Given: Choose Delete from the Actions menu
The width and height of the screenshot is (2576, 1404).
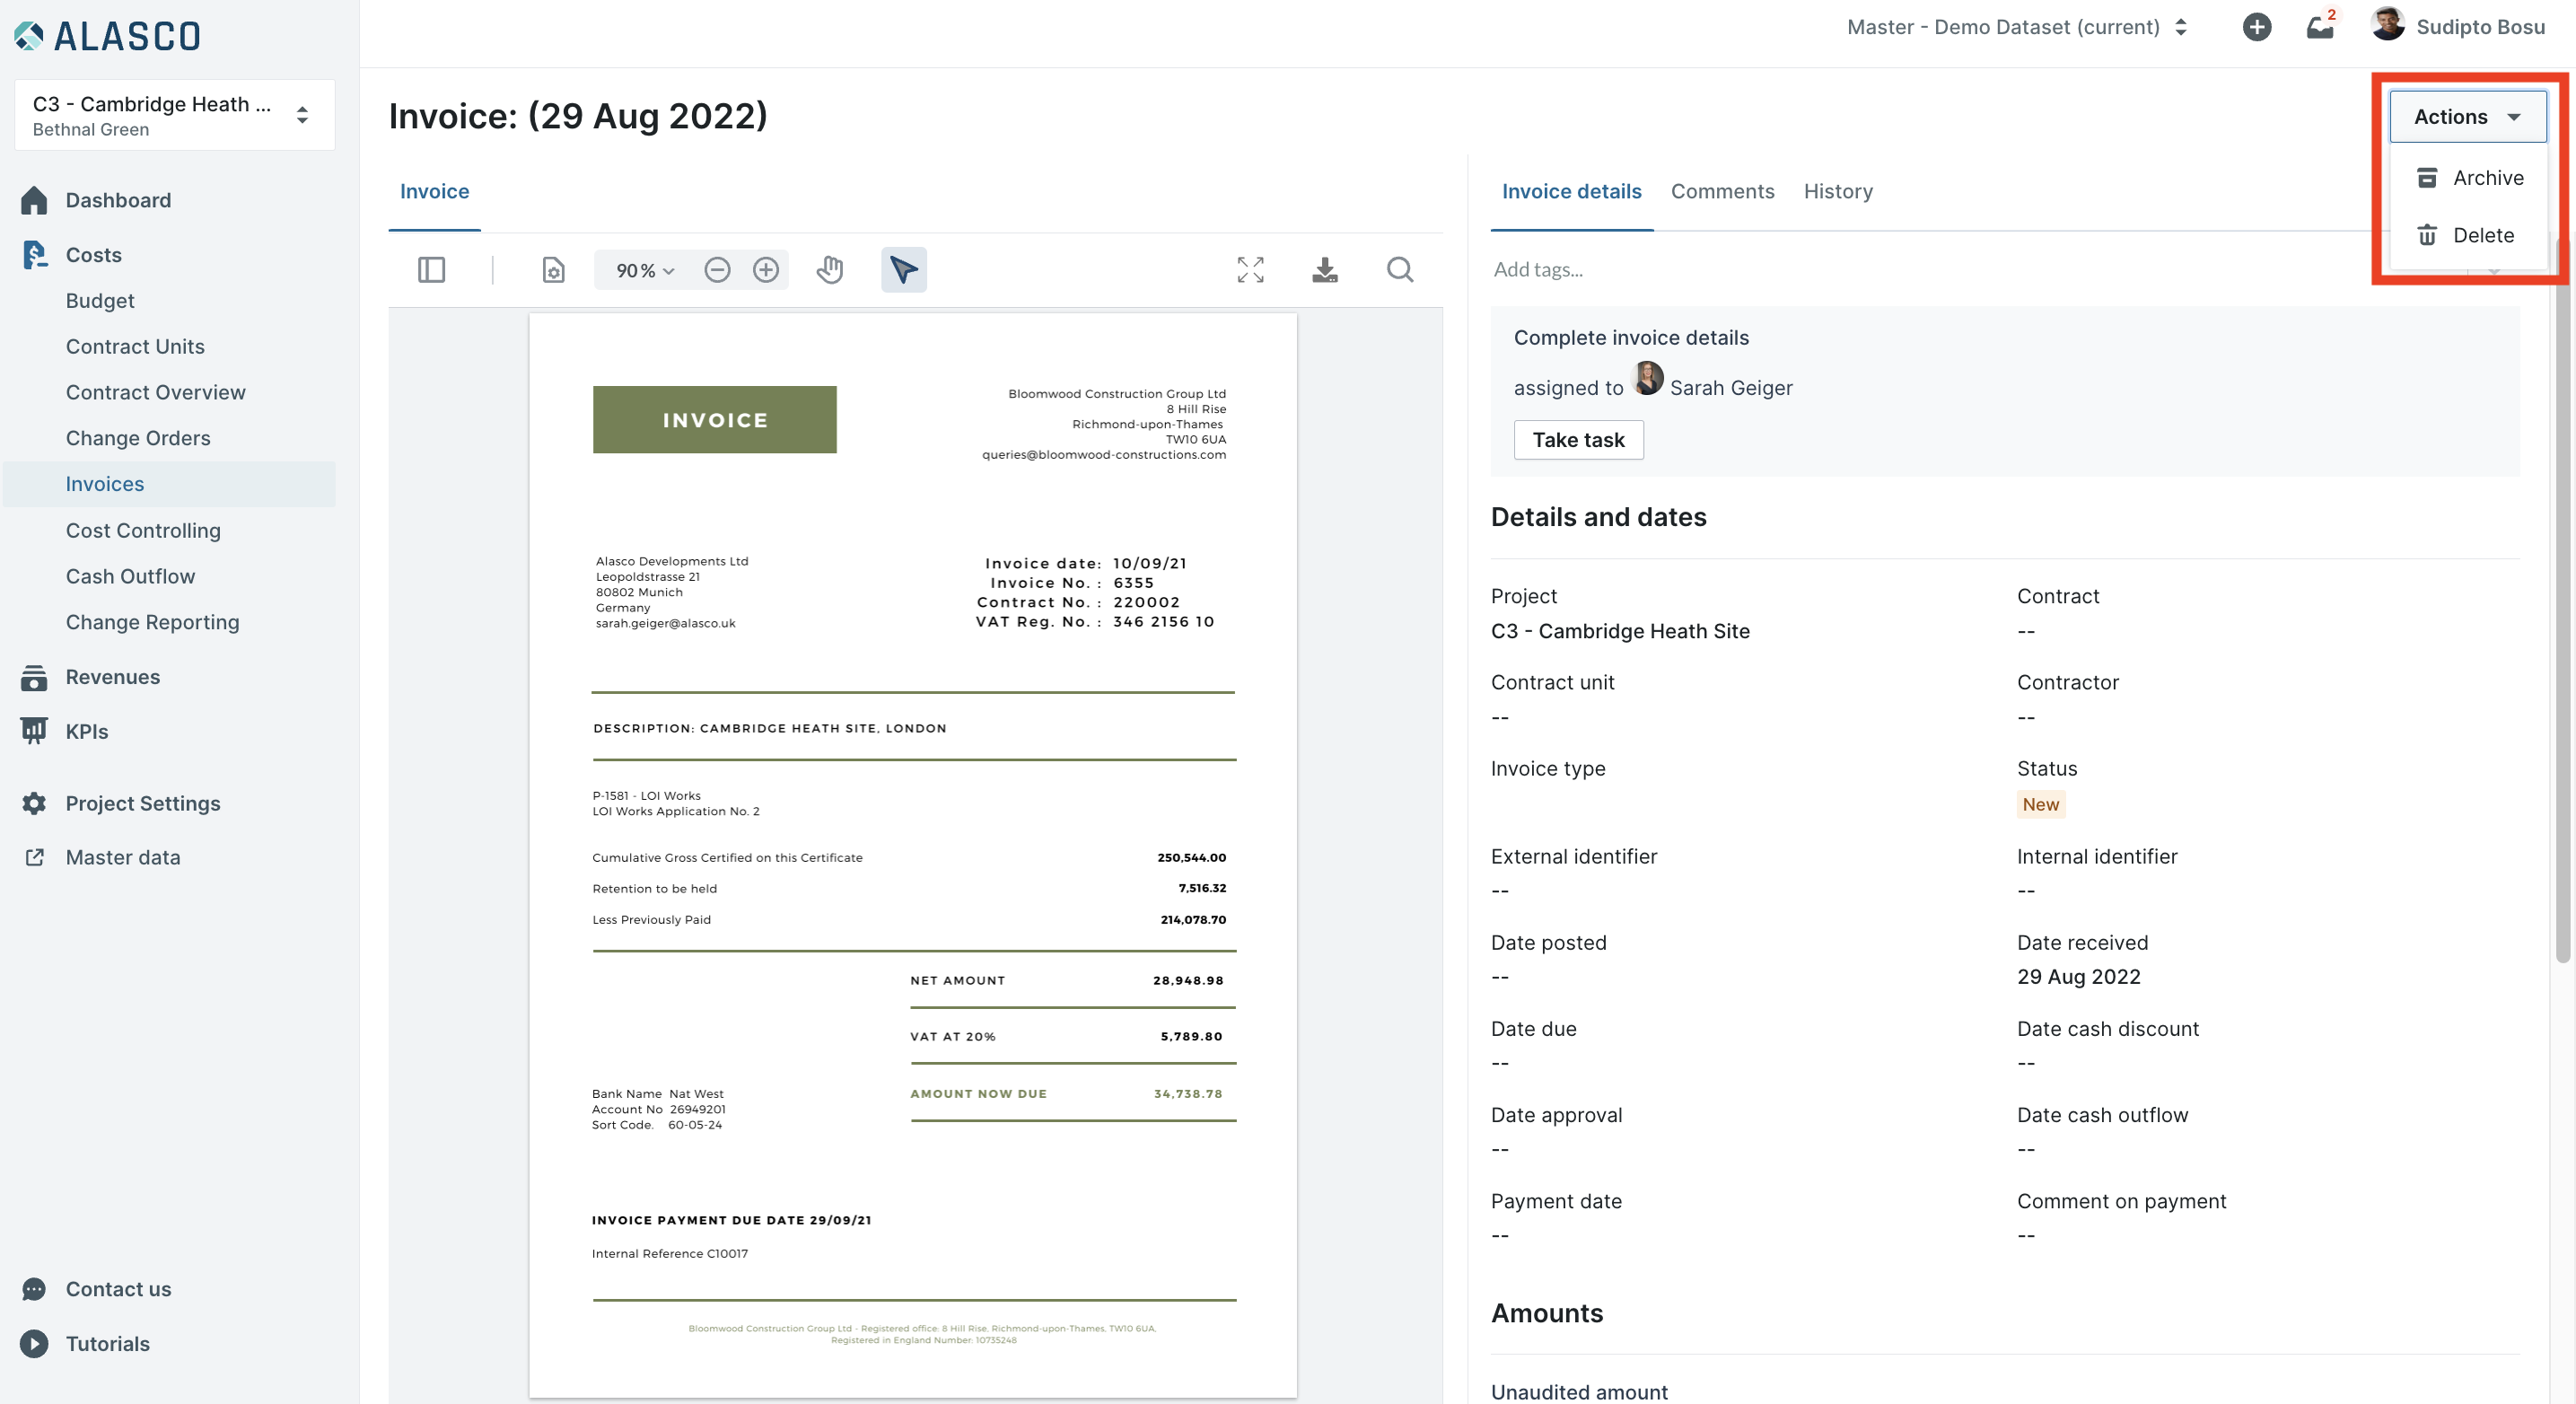Looking at the screenshot, I should point(2469,236).
